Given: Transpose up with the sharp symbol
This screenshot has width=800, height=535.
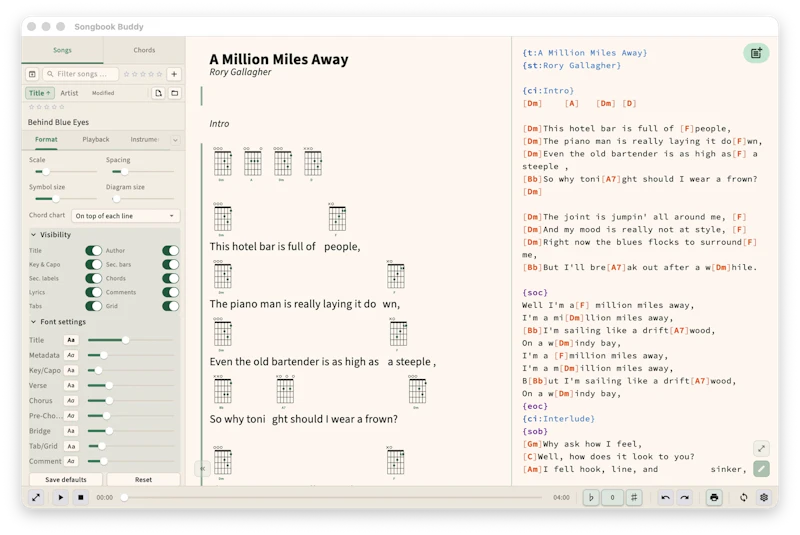Looking at the screenshot, I should pos(634,497).
